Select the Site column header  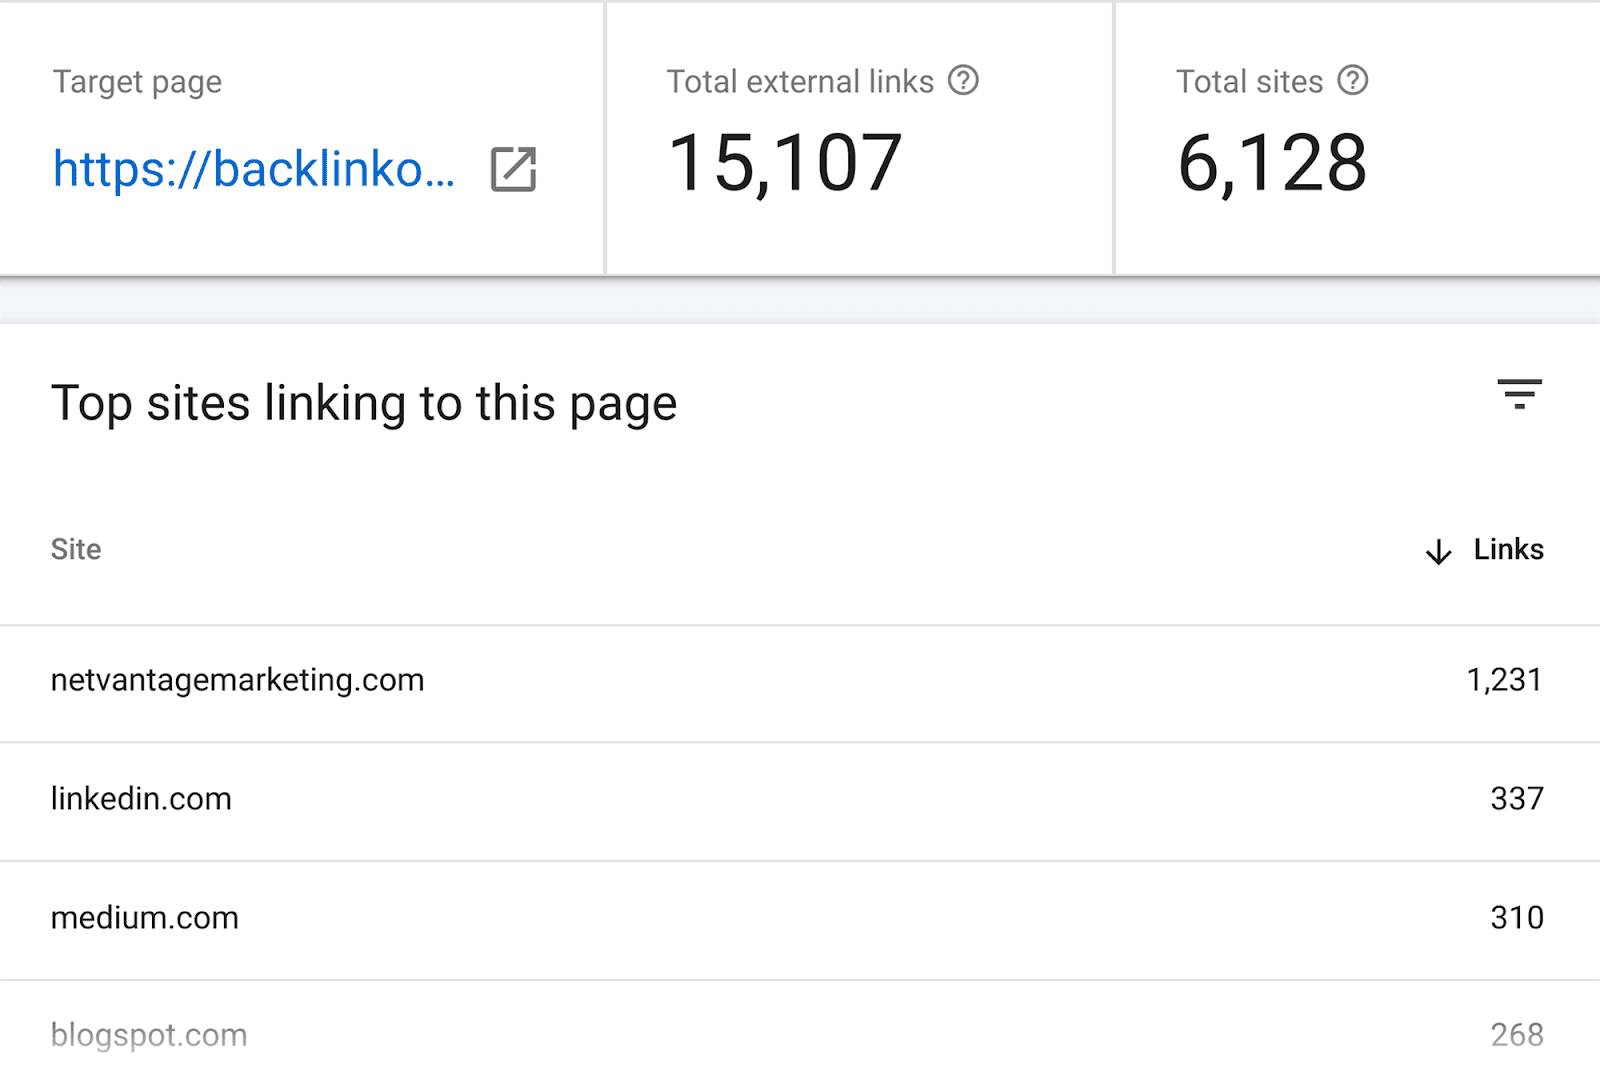click(x=76, y=549)
